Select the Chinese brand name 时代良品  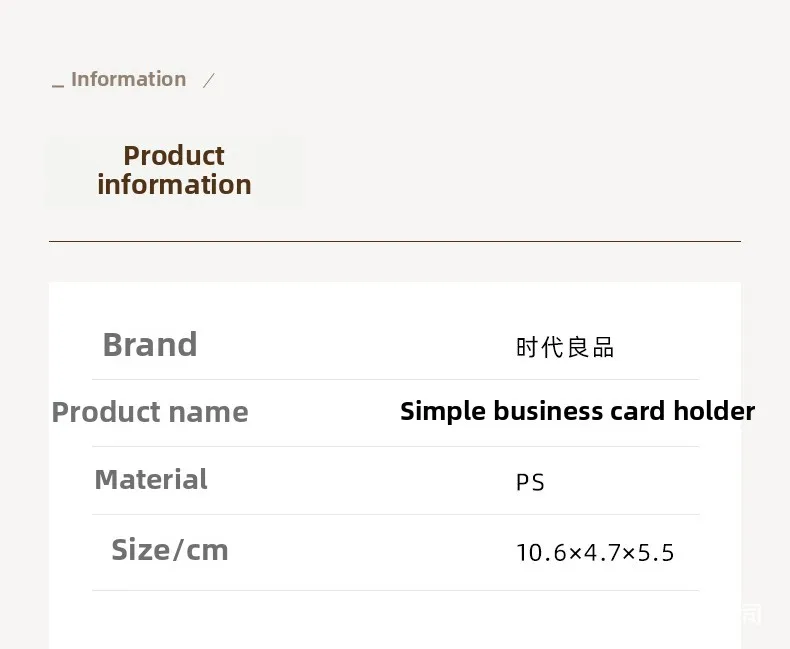[x=565, y=347]
